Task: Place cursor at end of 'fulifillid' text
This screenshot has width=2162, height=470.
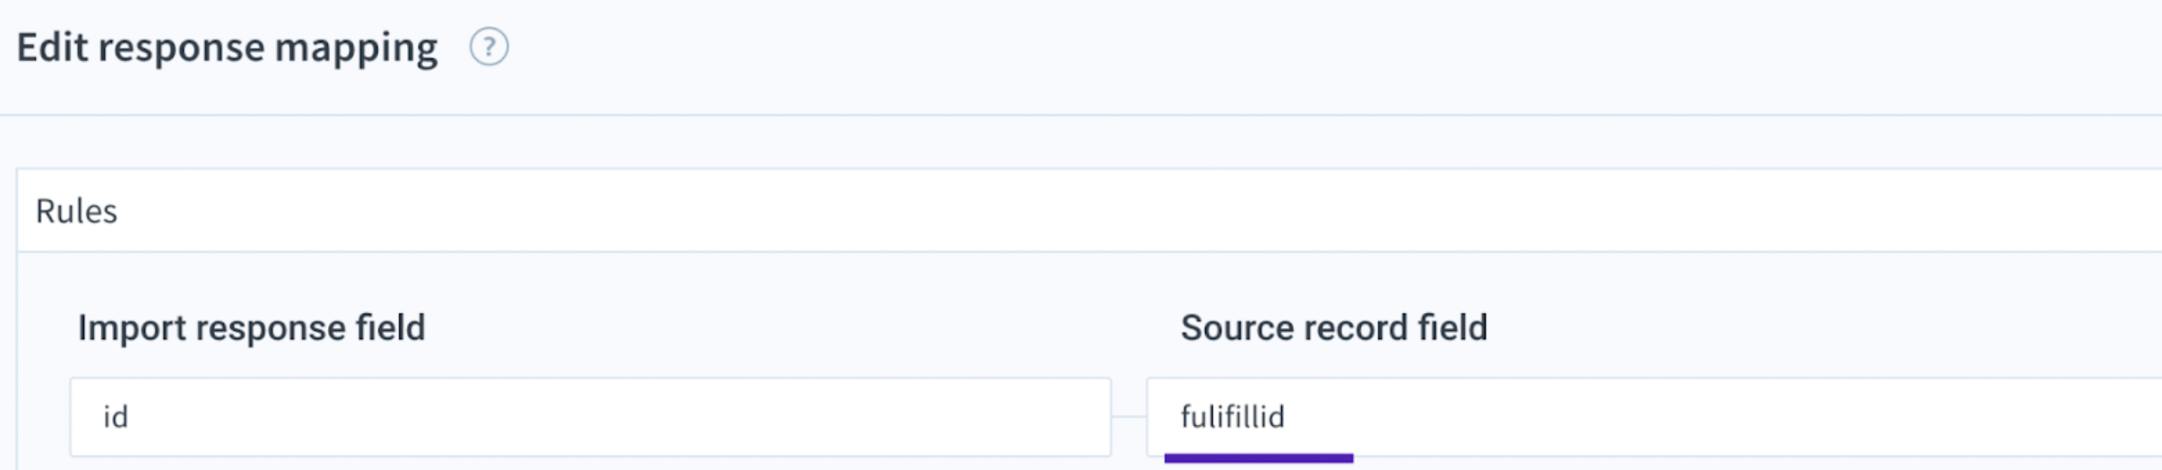Action: (1286, 417)
